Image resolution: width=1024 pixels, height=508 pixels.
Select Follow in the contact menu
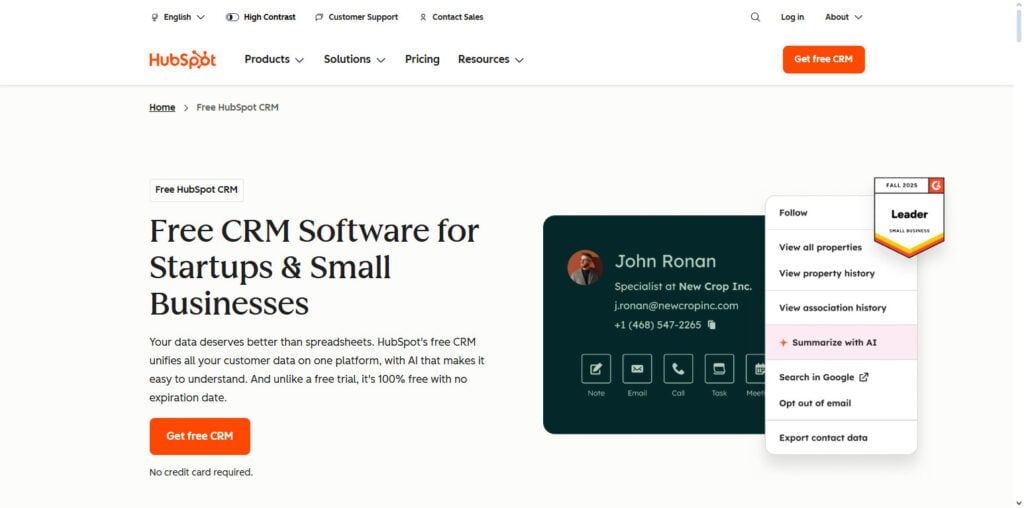(793, 213)
